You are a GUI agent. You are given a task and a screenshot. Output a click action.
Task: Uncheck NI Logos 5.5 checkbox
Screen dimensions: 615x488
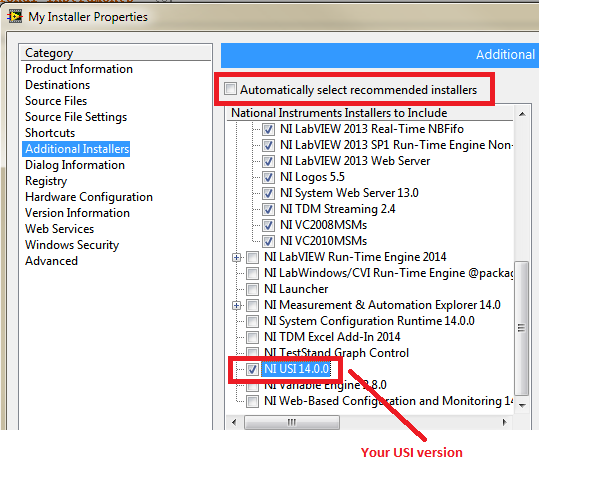click(268, 177)
